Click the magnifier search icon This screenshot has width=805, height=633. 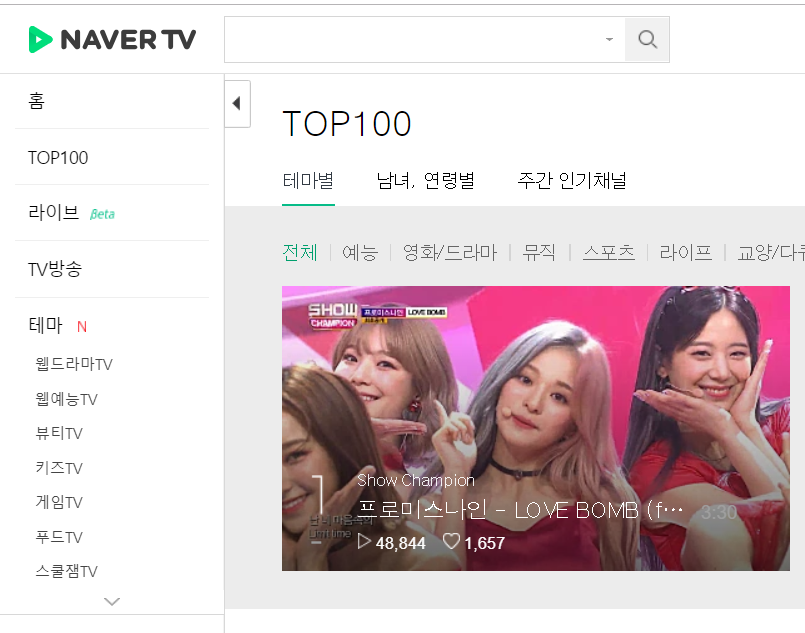coord(647,40)
